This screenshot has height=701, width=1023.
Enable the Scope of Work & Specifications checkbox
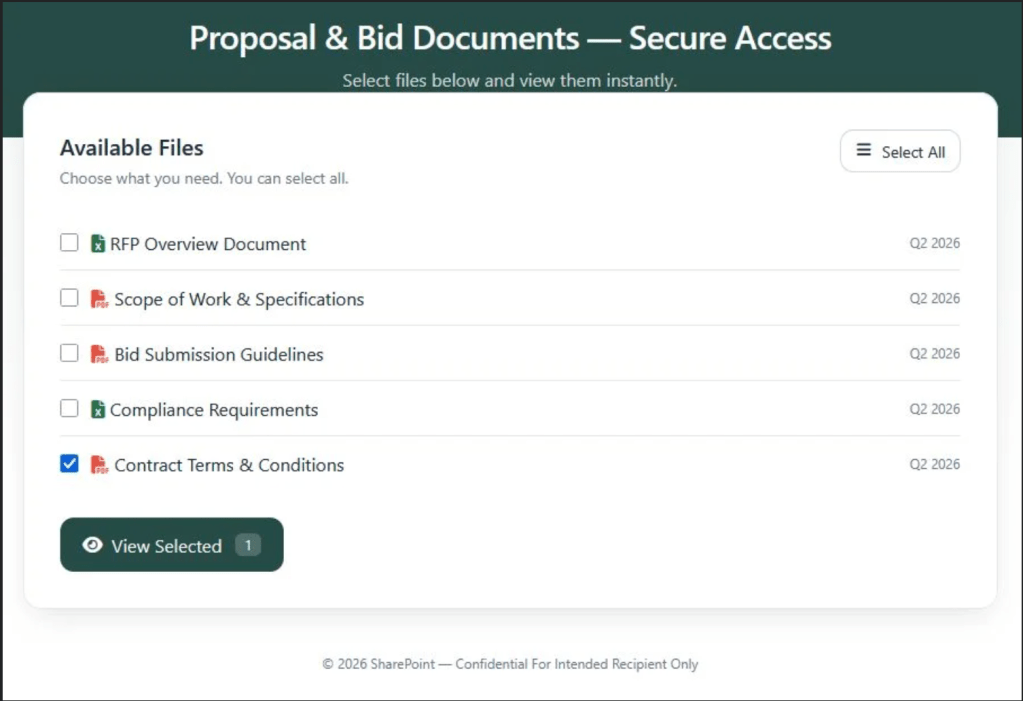pyautogui.click(x=68, y=297)
